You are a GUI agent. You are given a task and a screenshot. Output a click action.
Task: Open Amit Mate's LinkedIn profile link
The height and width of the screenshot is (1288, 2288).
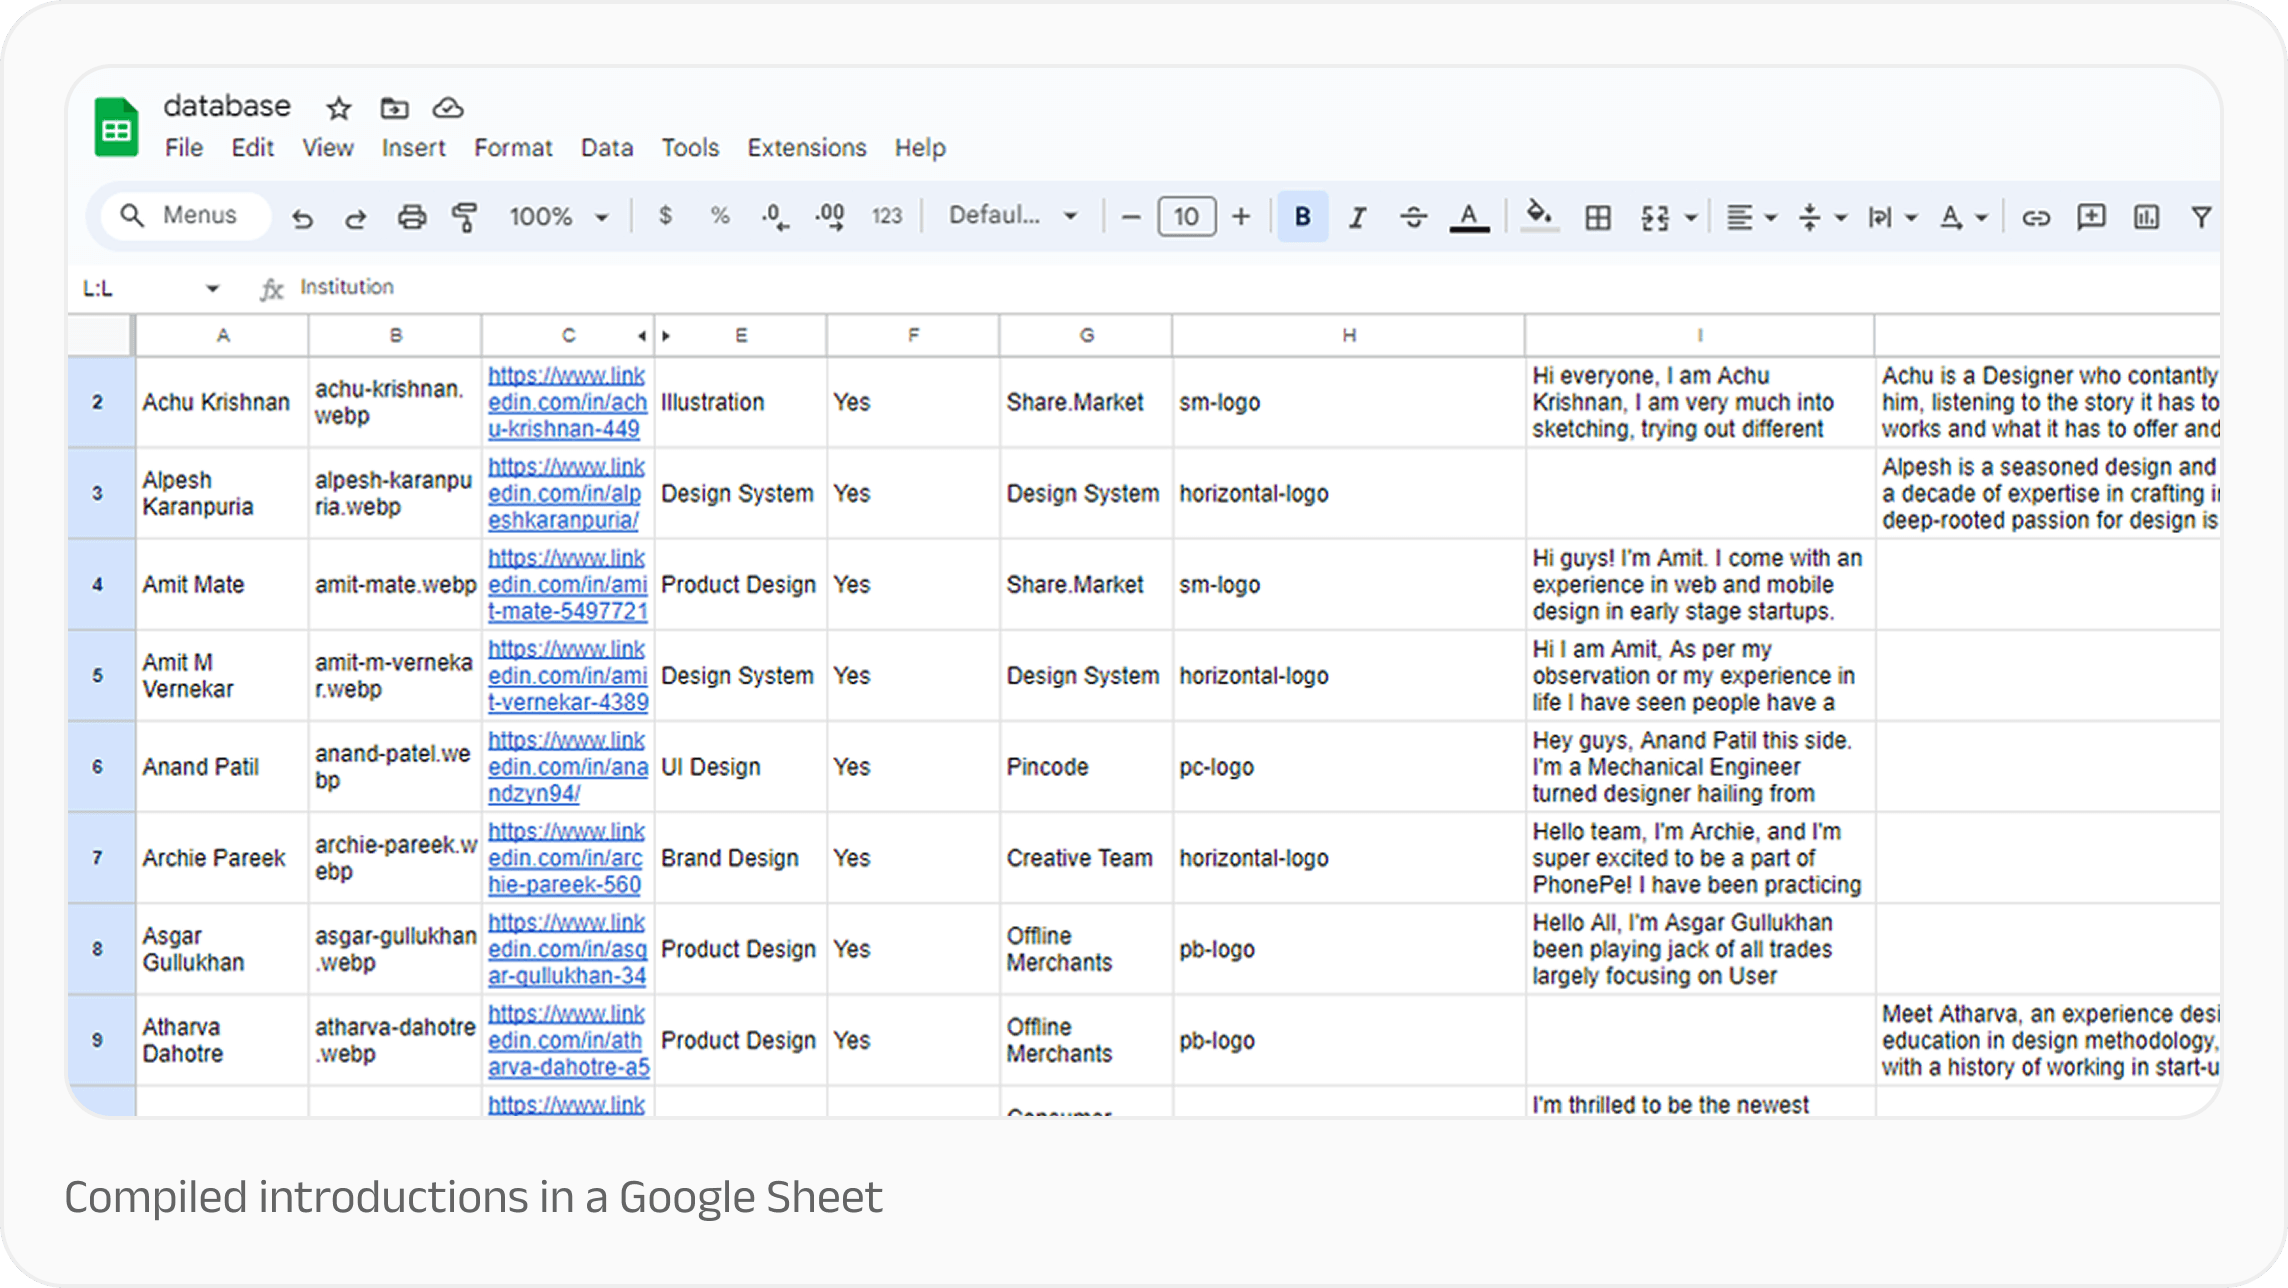point(567,584)
